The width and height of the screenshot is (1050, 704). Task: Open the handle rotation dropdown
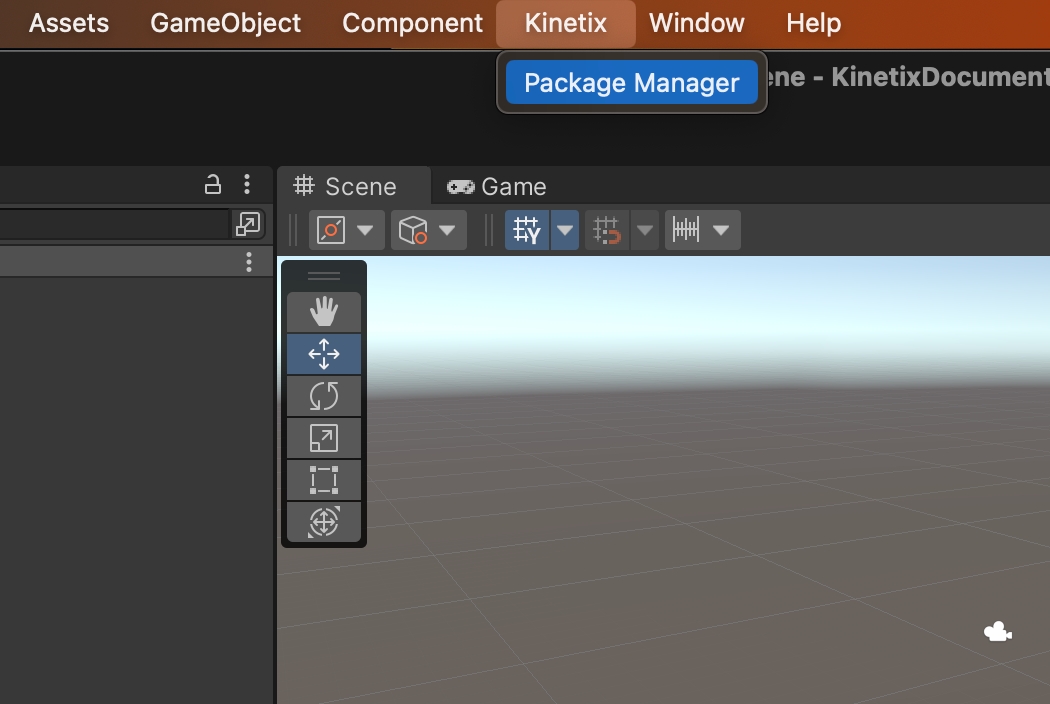(428, 231)
